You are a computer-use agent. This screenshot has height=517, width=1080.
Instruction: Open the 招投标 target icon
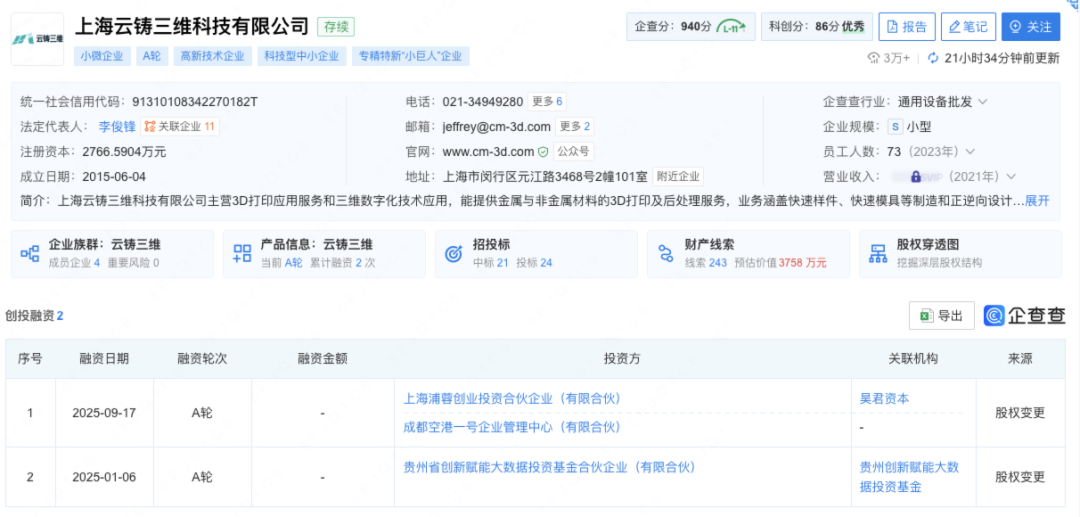(x=453, y=253)
